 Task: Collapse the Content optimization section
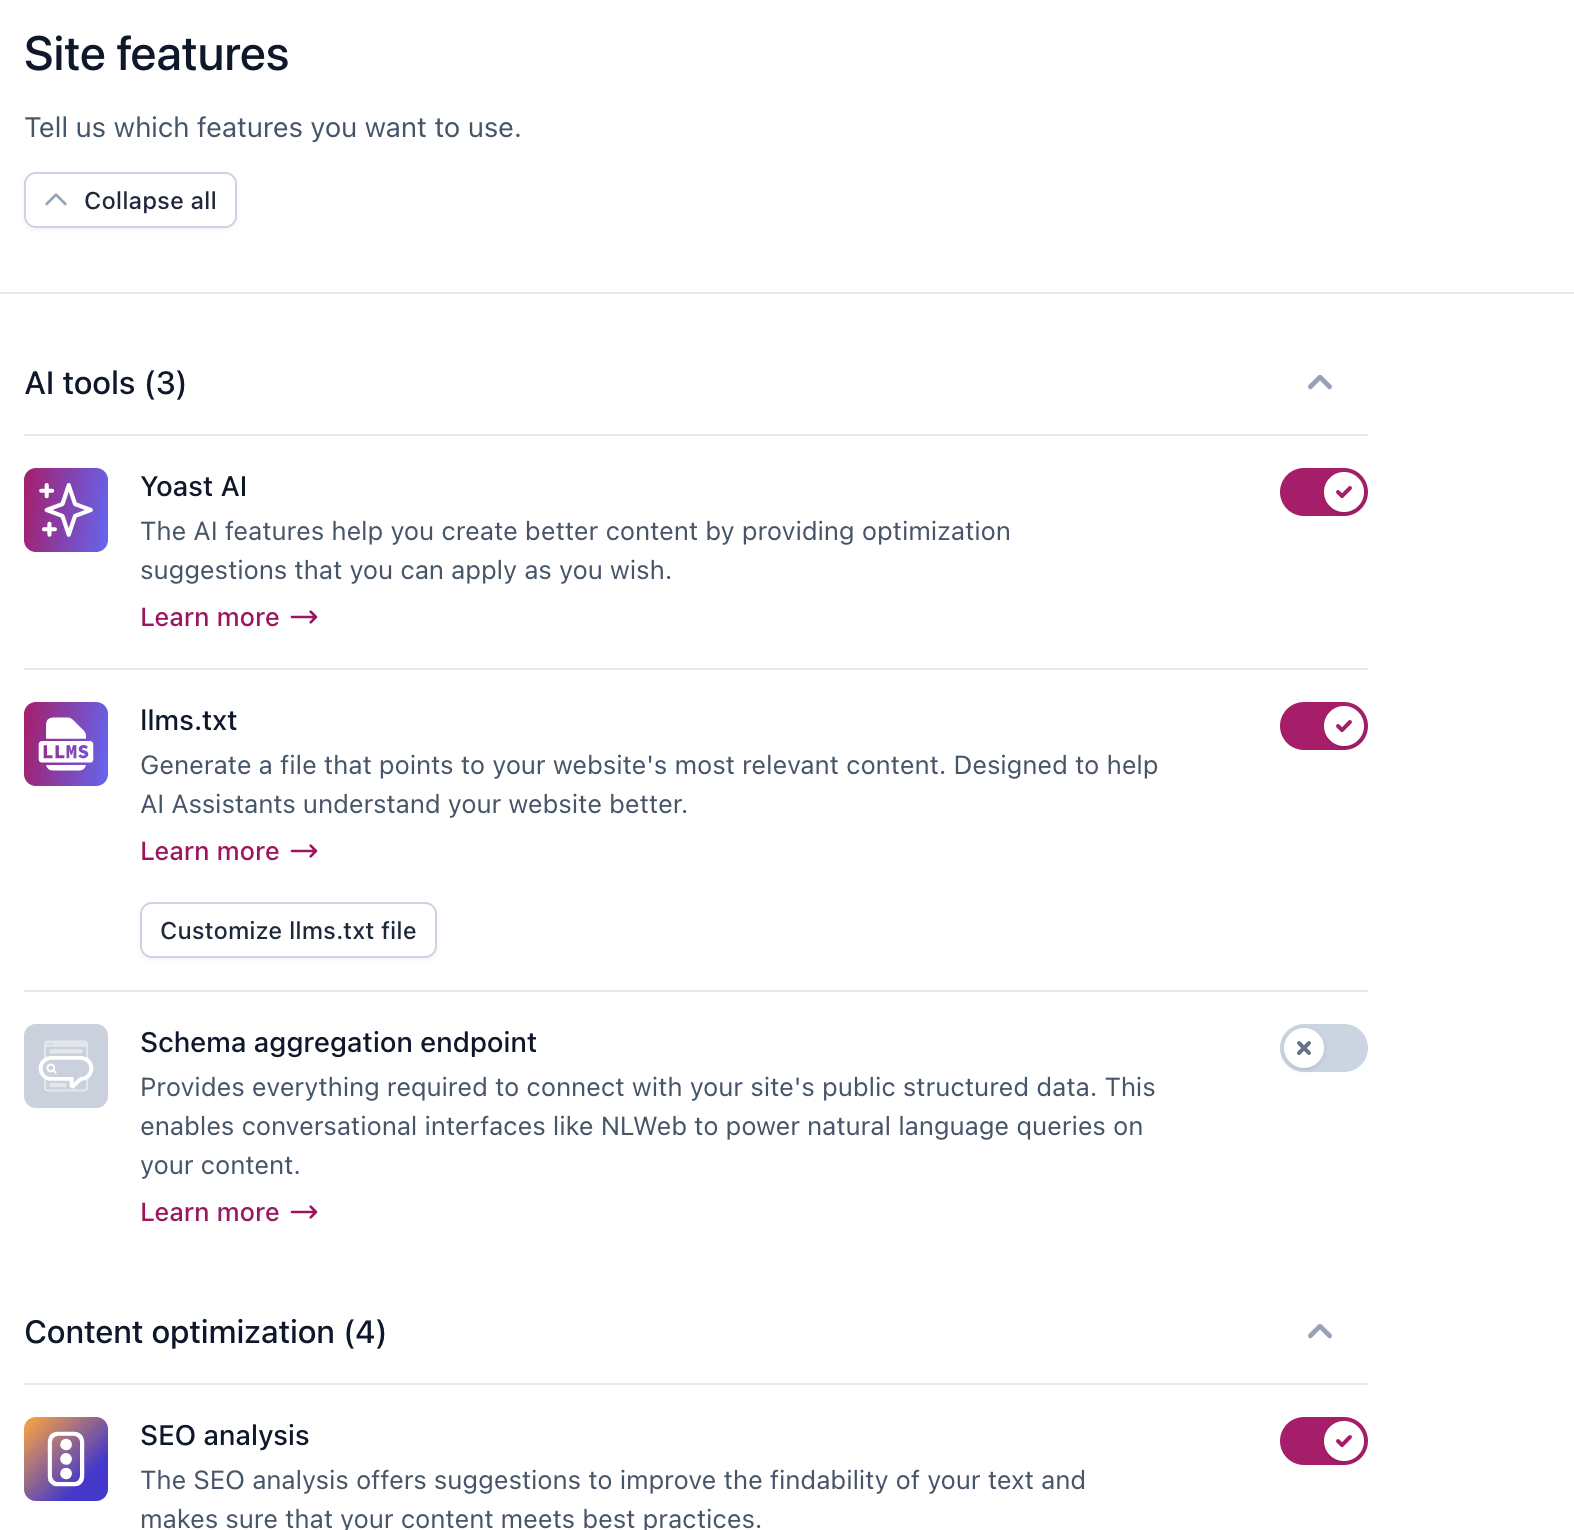click(x=1321, y=1332)
